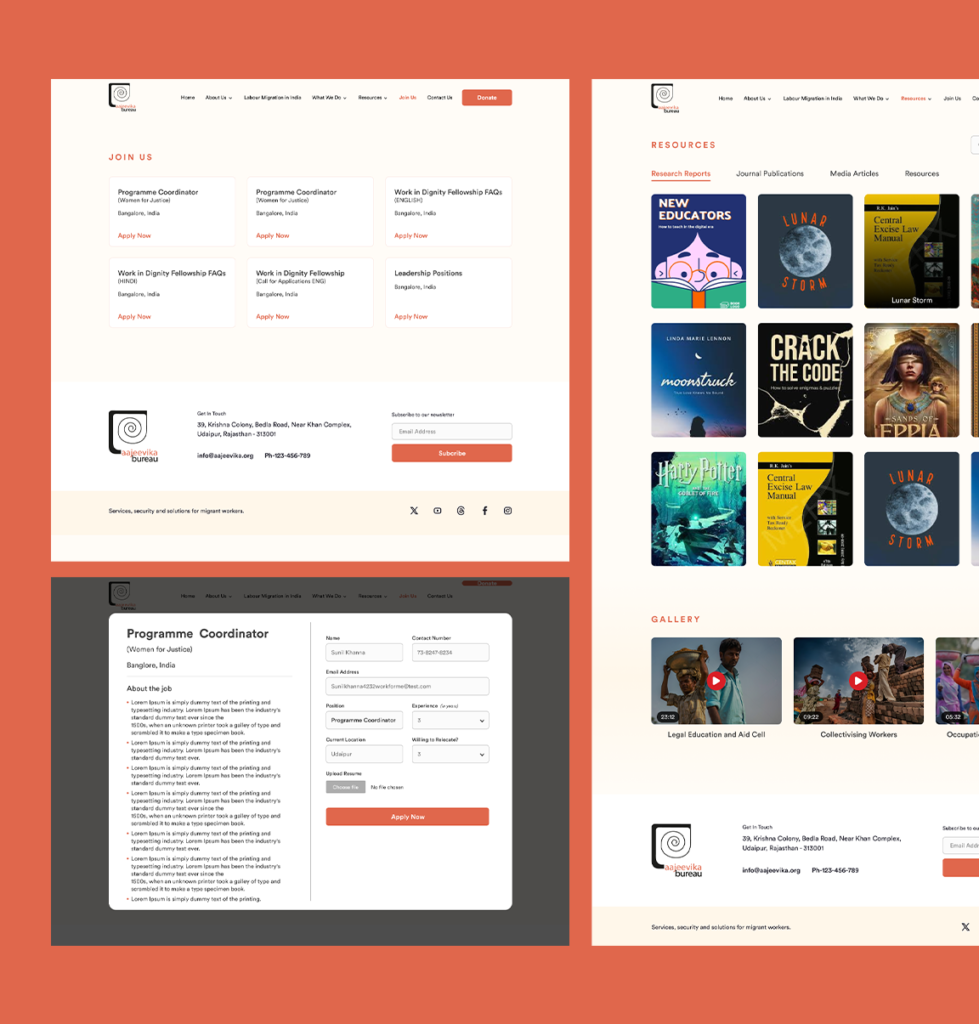
Task: Play the Collectivising Workers video
Action: 858,680
